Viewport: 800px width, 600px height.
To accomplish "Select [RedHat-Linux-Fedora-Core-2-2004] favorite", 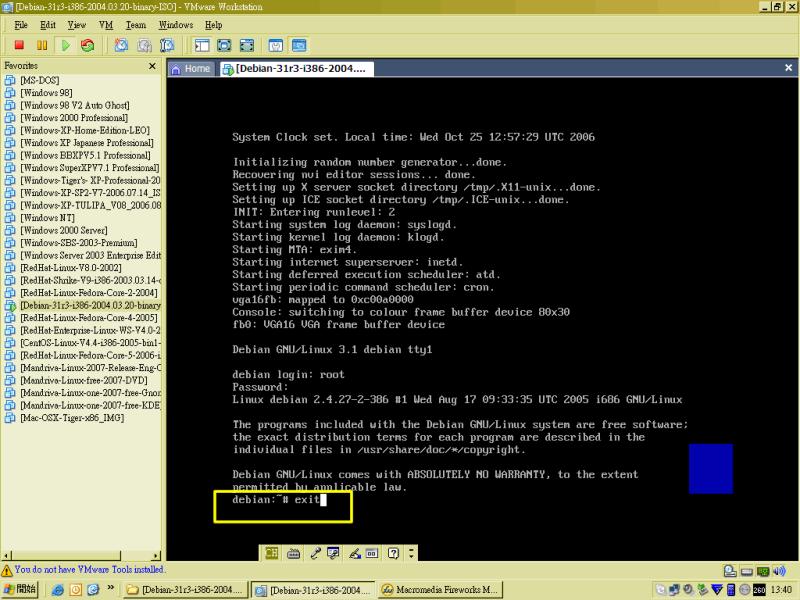I will (x=89, y=292).
